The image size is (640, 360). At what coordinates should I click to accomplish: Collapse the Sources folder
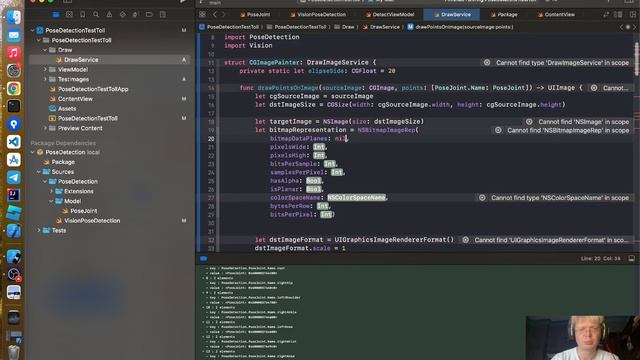pyautogui.click(x=39, y=172)
